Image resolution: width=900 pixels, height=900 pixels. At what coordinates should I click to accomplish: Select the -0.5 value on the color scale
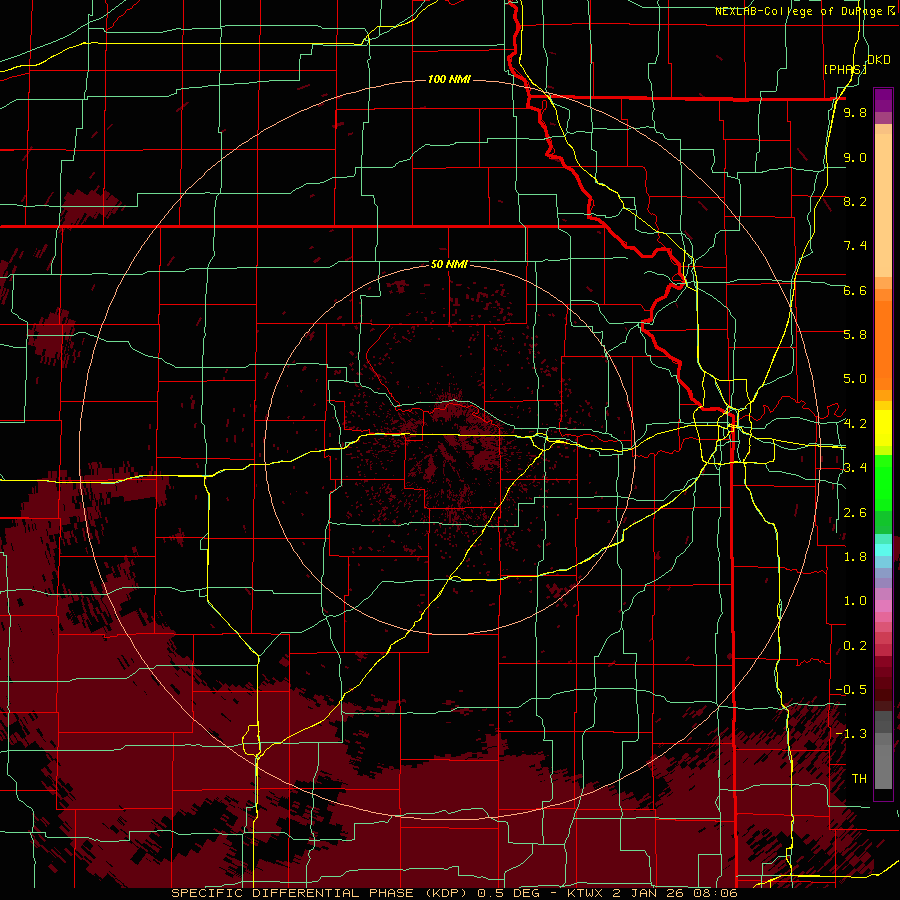[851, 690]
